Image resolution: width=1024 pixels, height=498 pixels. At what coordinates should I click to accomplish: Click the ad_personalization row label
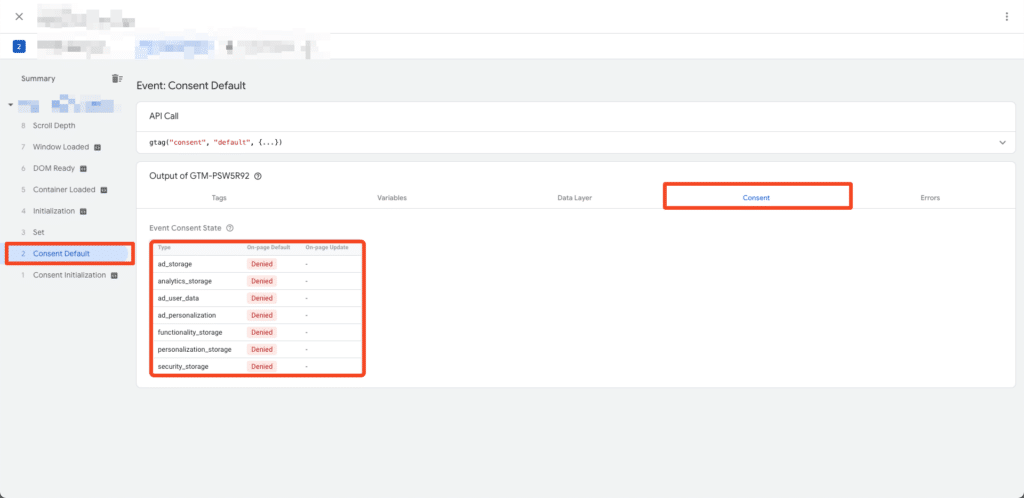point(187,315)
